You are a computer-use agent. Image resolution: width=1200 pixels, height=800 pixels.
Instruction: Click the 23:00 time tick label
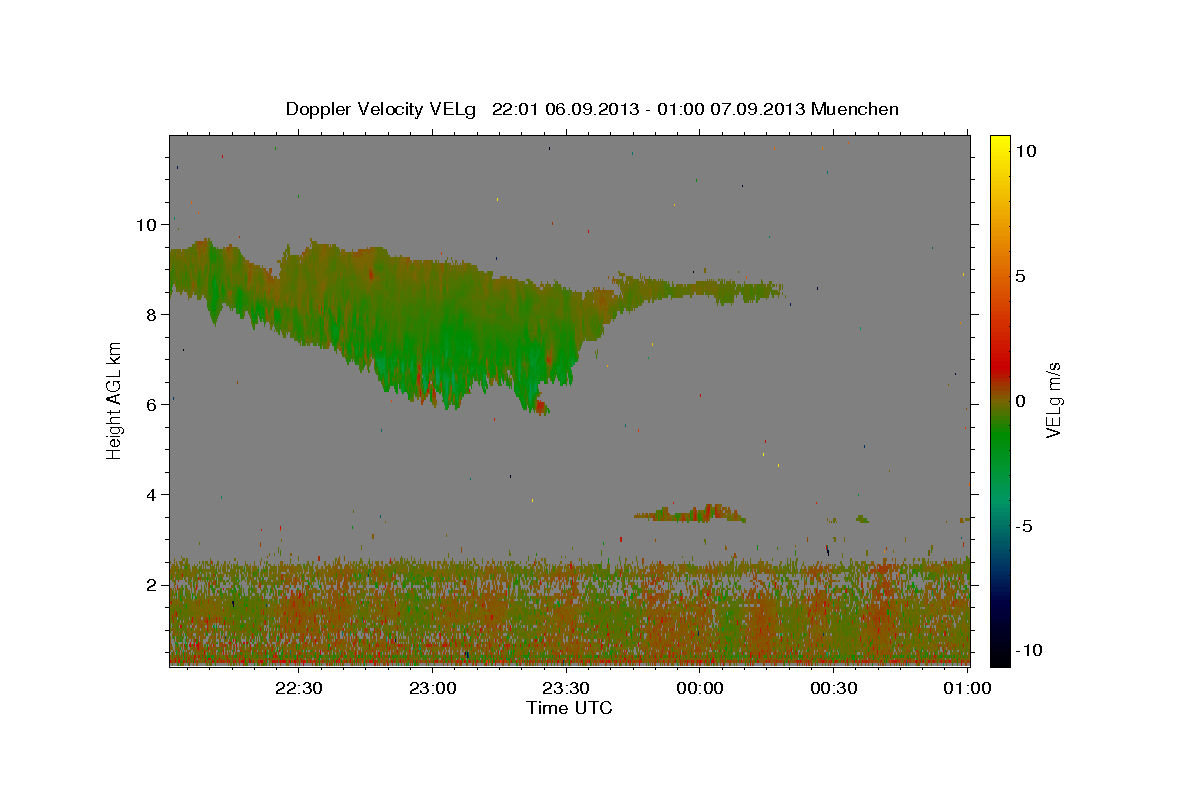point(432,688)
